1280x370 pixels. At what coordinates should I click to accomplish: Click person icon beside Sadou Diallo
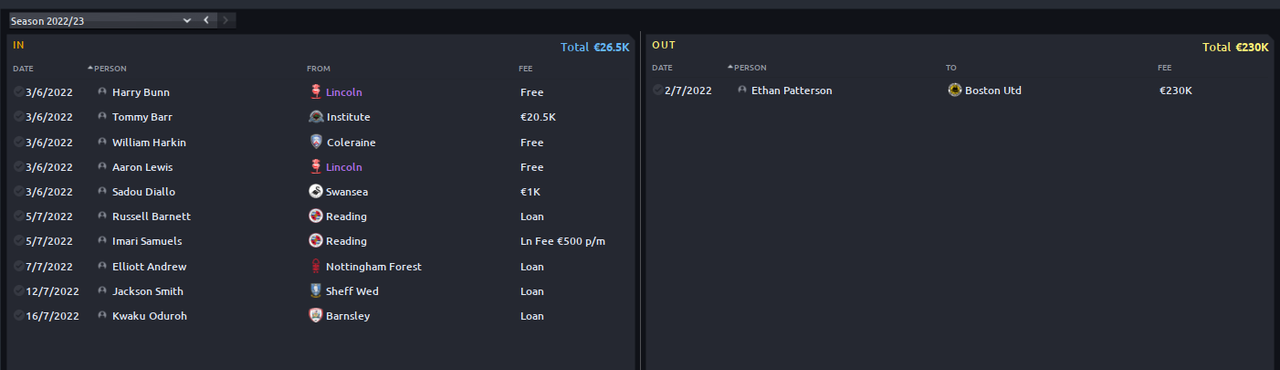pos(102,191)
